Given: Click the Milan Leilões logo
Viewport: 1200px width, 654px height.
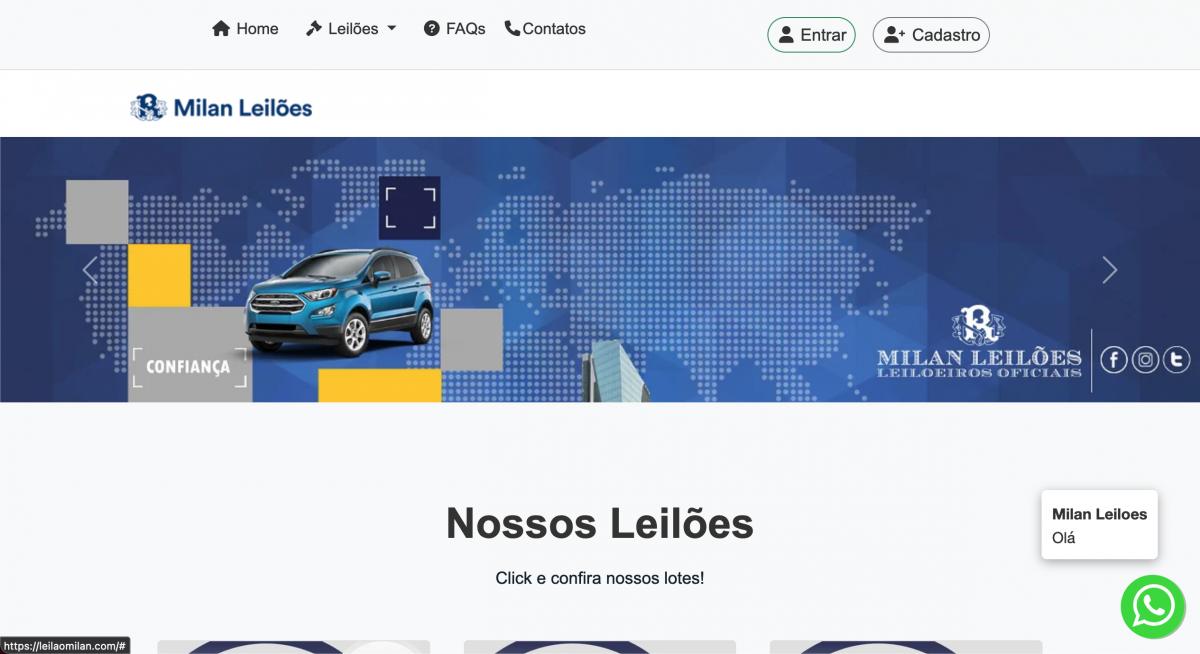Looking at the screenshot, I should pyautogui.click(x=221, y=107).
